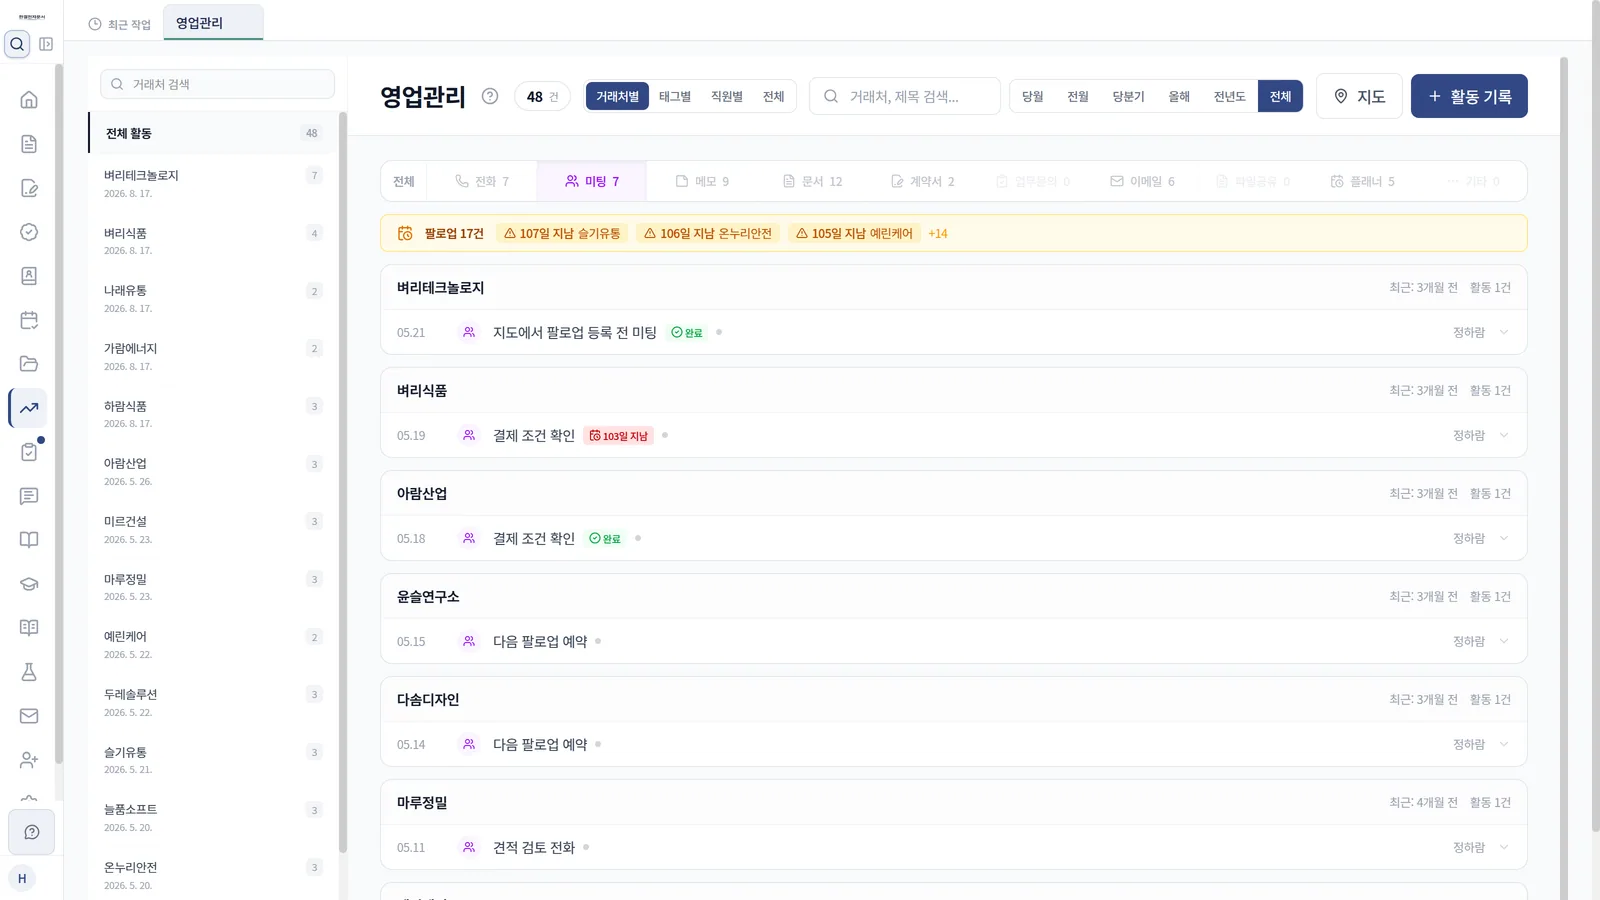Select 가람에너지 in the client list
Viewport: 1600px width, 900px height.
click(213, 356)
